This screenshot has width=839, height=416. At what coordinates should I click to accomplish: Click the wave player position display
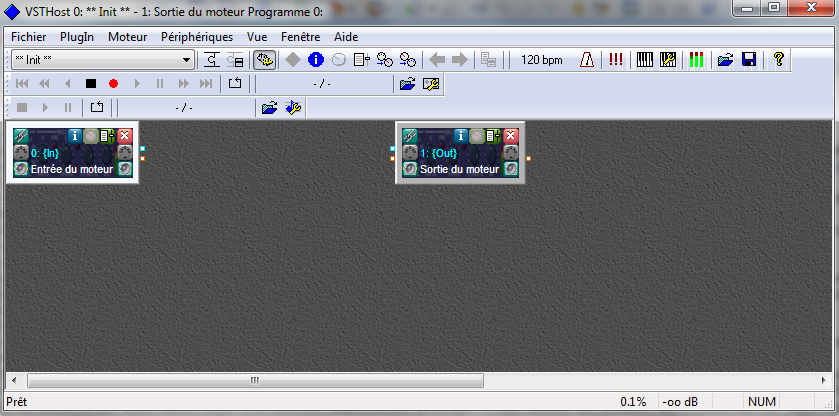point(184,108)
